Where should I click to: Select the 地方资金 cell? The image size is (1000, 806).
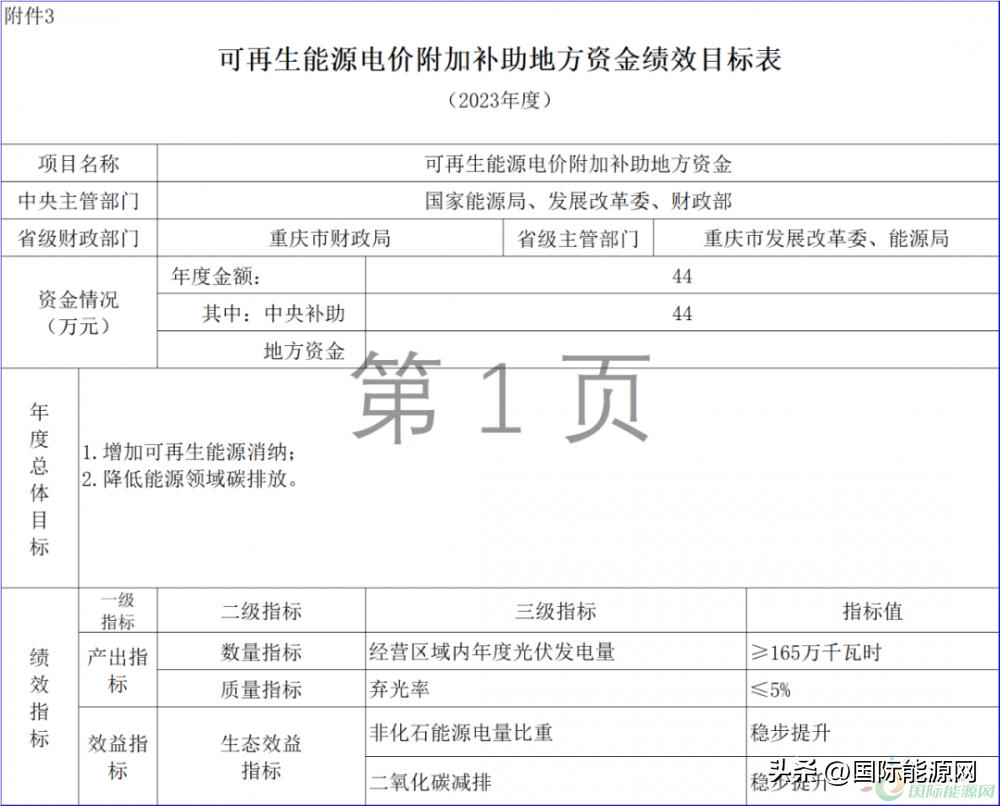point(288,350)
